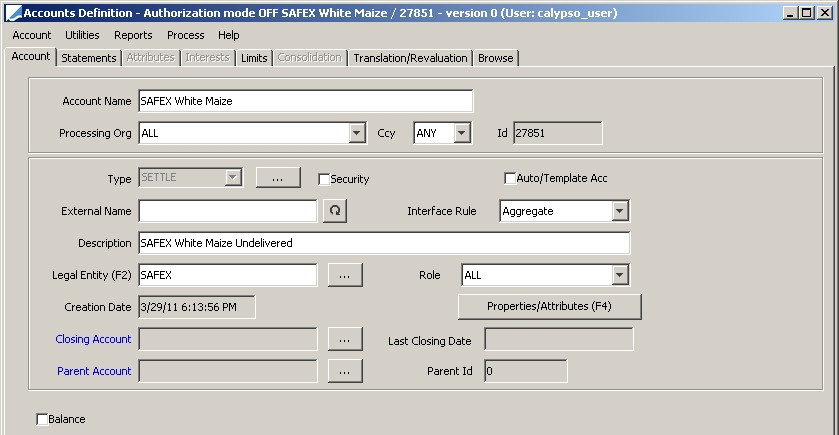
Task: Click the External Name input field
Action: pyautogui.click(x=228, y=211)
